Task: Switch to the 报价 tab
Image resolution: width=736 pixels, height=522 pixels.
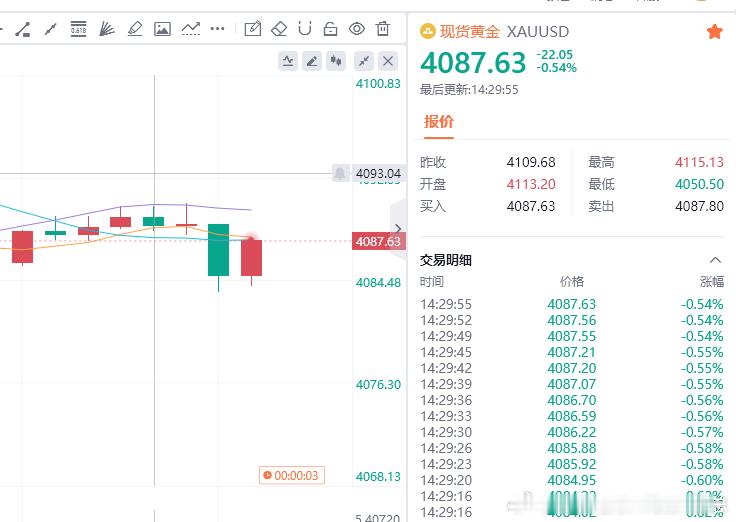Action: (438, 122)
